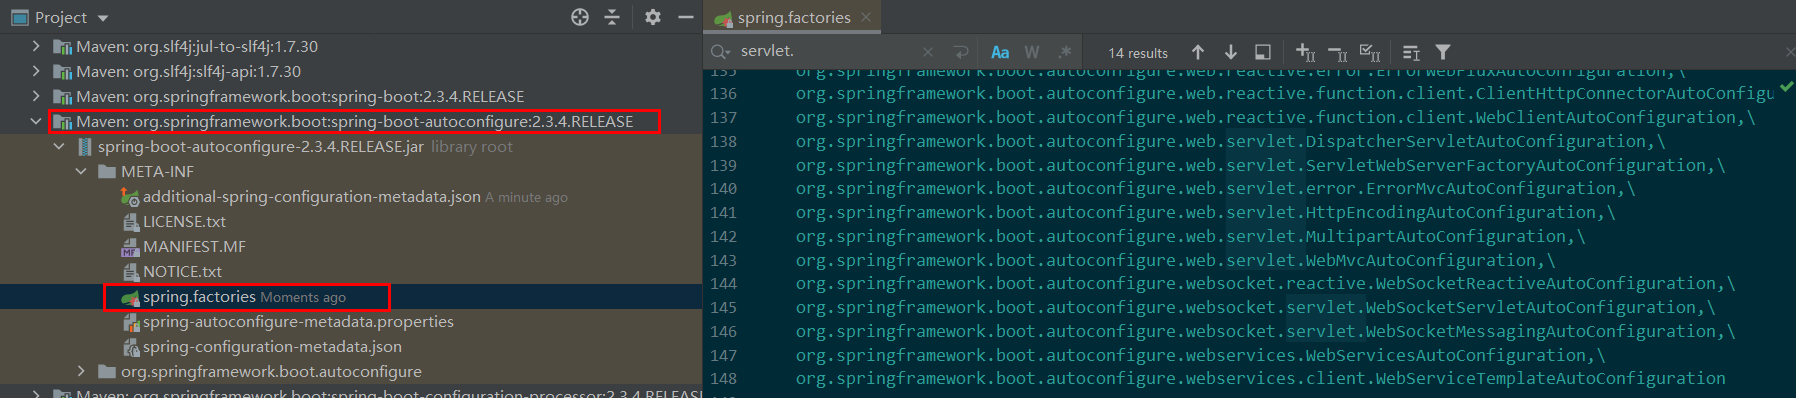Screen dimensions: 1796x398
Task: Toggle Words match option
Action: pos(1032,52)
